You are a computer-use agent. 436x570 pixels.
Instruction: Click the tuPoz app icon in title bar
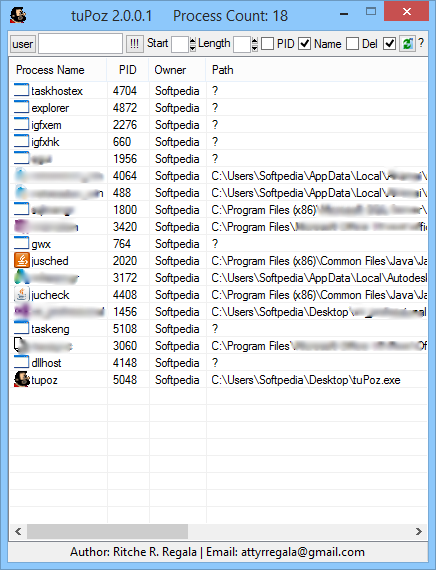tap(18, 15)
